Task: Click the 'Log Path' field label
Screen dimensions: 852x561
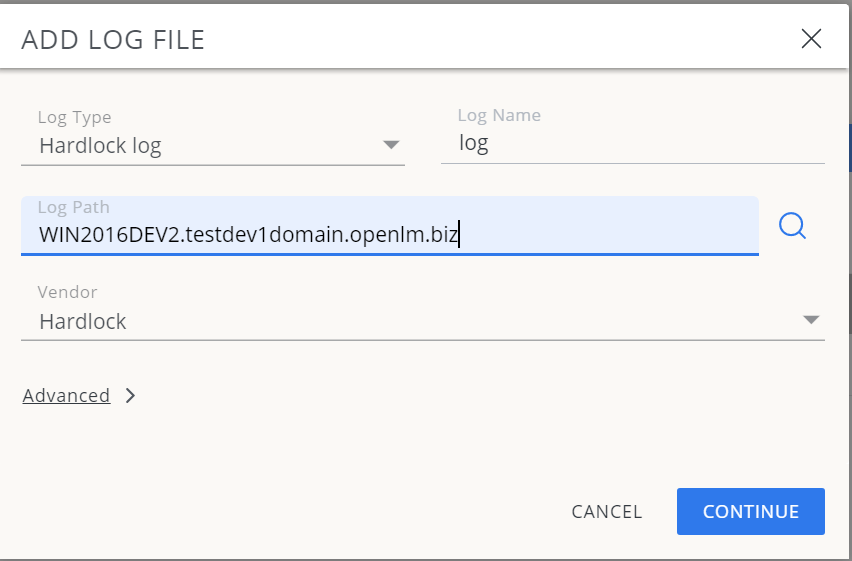Action: [x=73, y=207]
